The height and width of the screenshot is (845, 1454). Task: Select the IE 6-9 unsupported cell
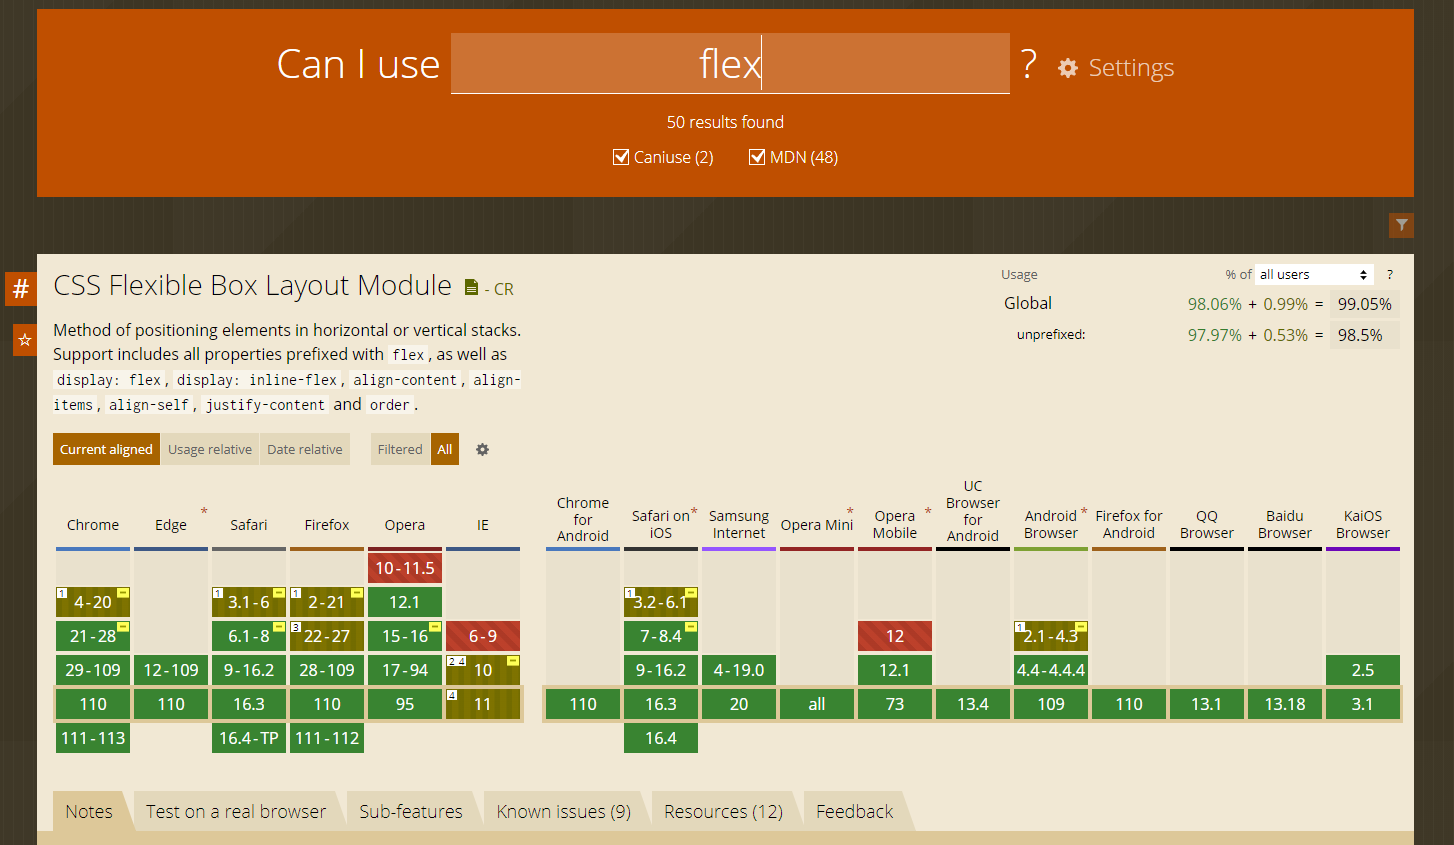coord(483,636)
